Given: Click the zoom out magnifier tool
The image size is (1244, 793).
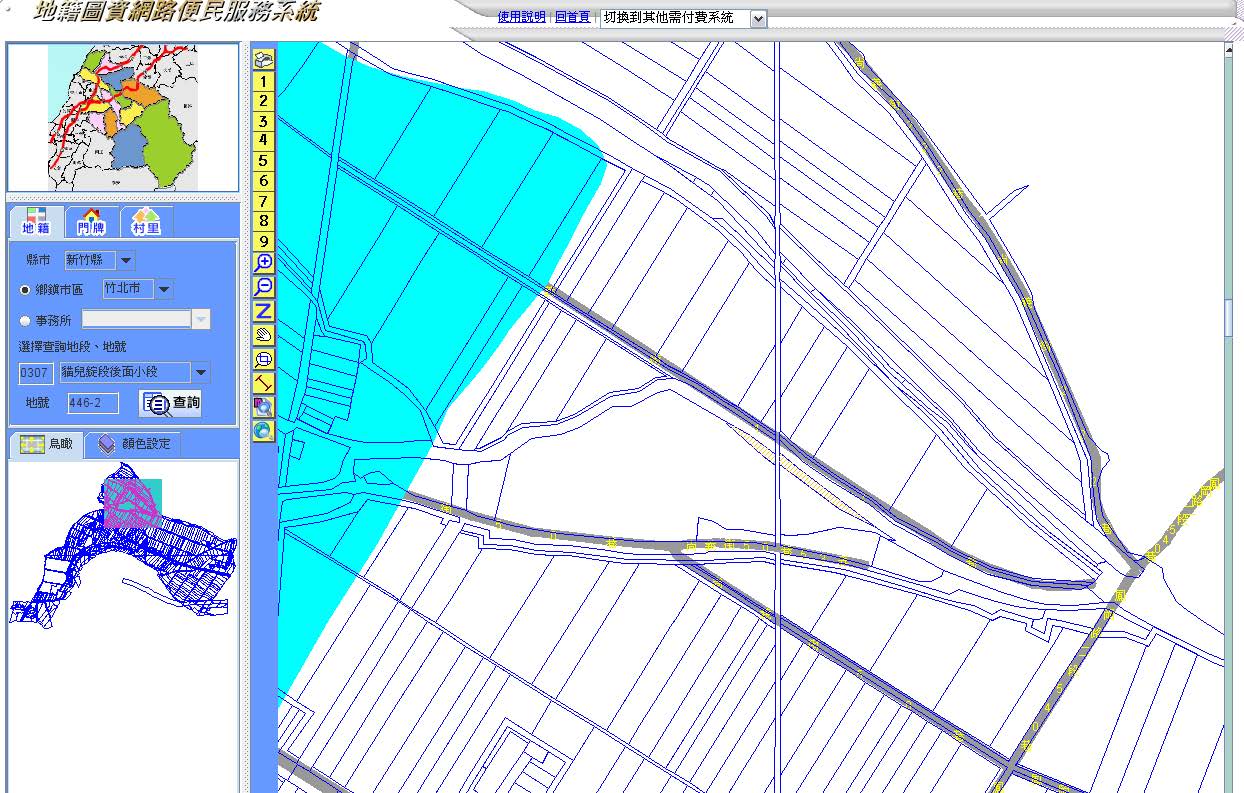Looking at the screenshot, I should pos(263,287).
